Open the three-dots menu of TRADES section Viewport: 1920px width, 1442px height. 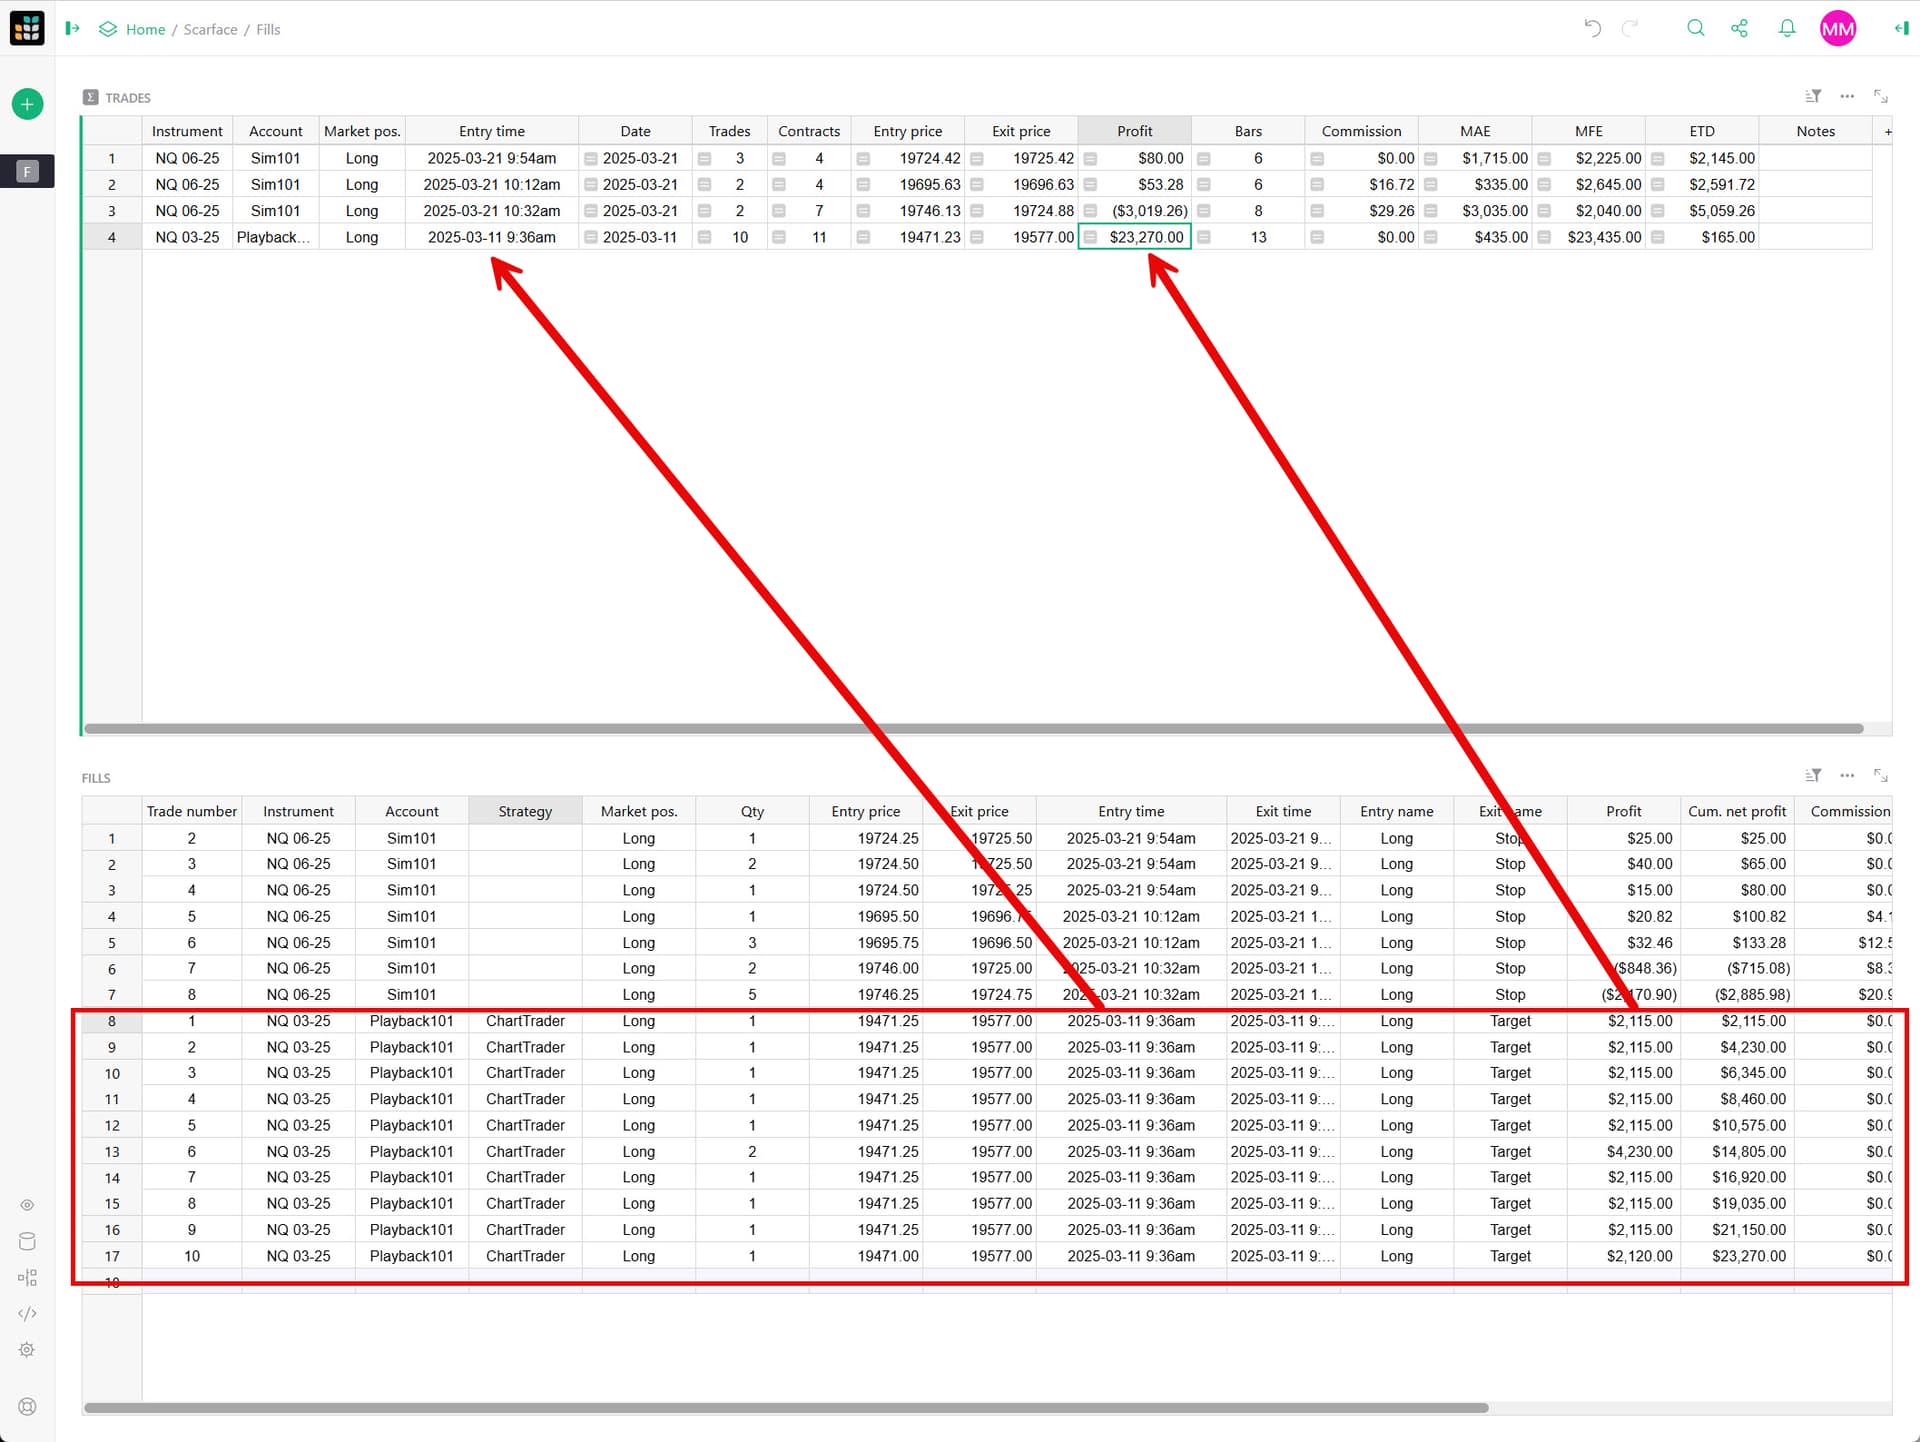pos(1847,97)
